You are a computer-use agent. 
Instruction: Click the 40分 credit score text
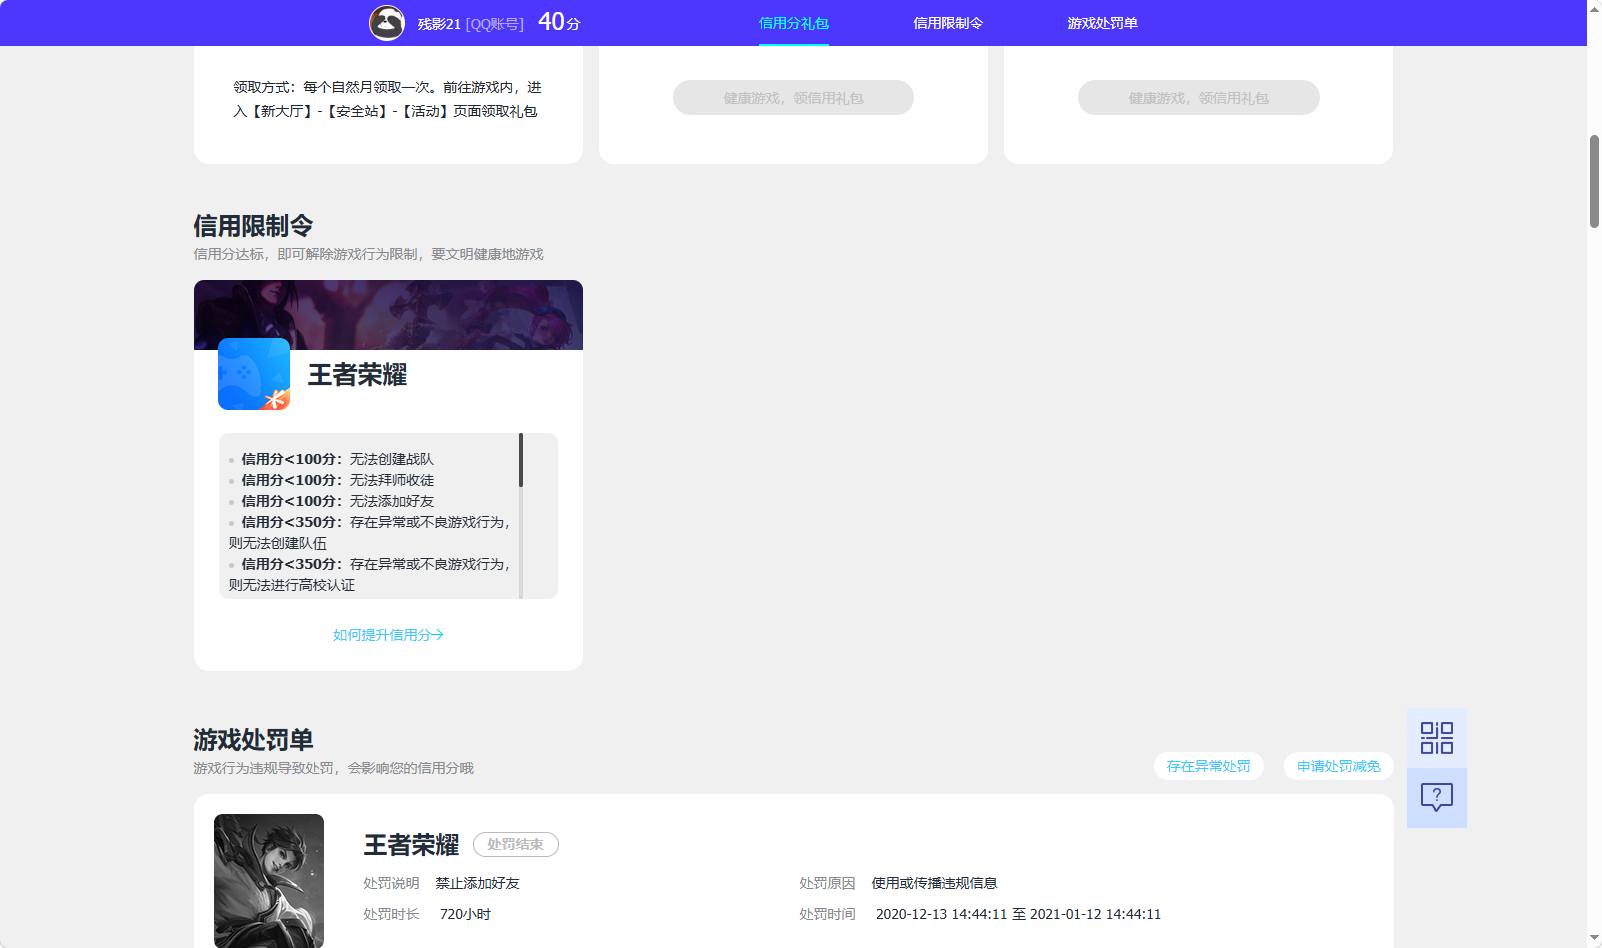tap(559, 22)
